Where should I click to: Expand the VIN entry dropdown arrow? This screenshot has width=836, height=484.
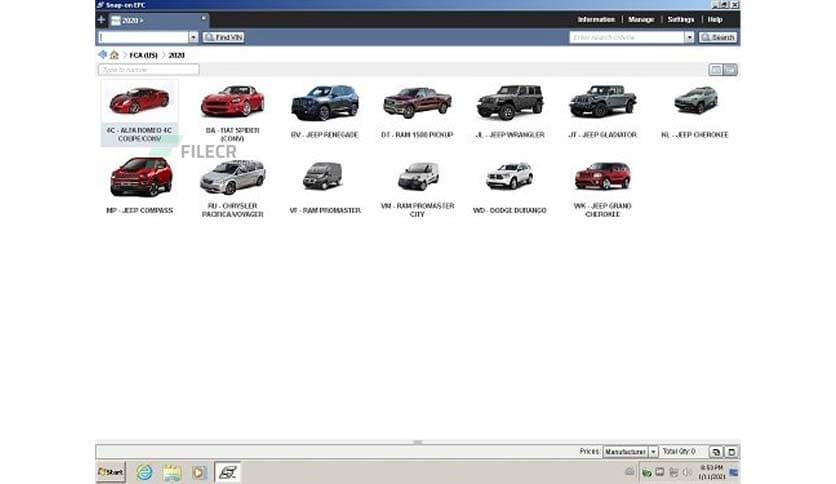(193, 37)
